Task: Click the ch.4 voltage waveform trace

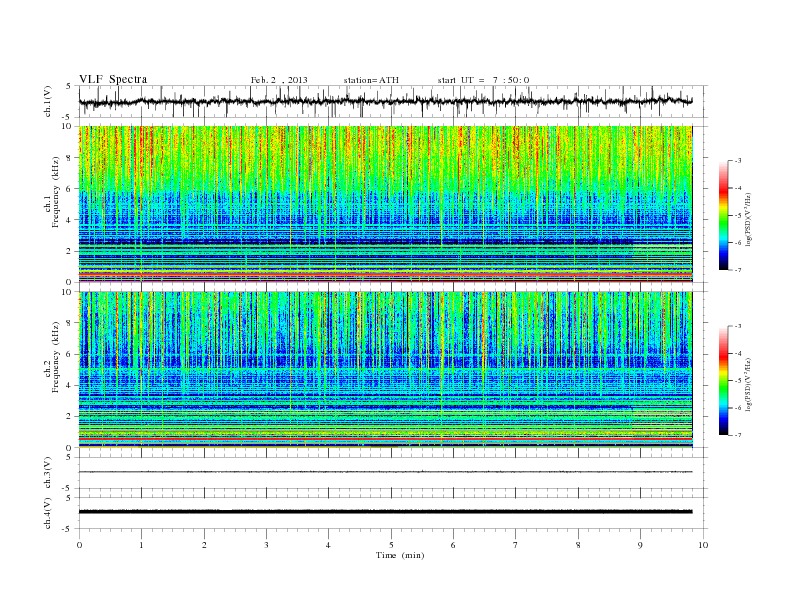Action: [385, 512]
